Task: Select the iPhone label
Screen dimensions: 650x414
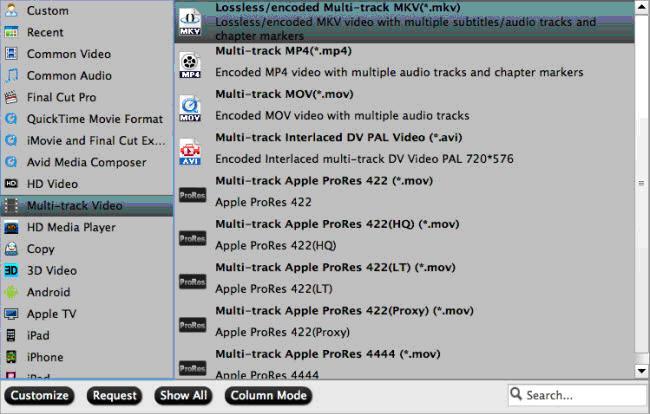Action: (45, 357)
